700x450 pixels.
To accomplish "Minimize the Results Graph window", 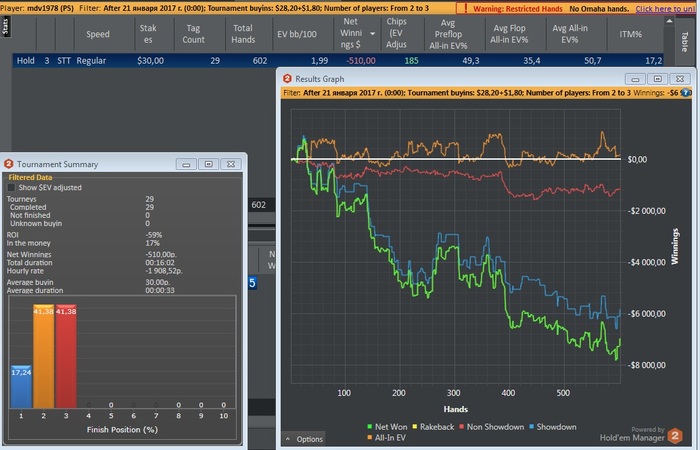I will [635, 79].
